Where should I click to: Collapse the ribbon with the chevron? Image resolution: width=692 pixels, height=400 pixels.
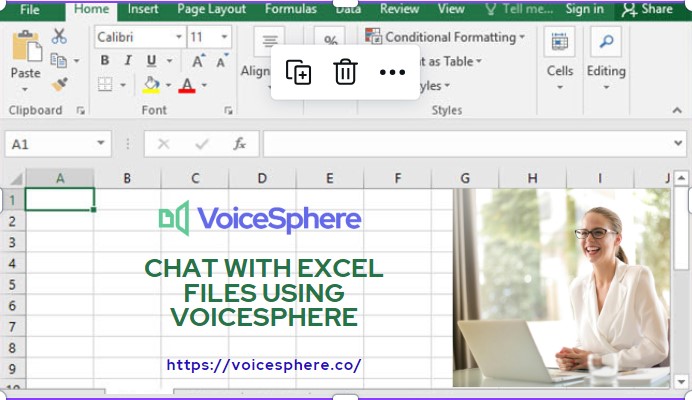(677, 110)
